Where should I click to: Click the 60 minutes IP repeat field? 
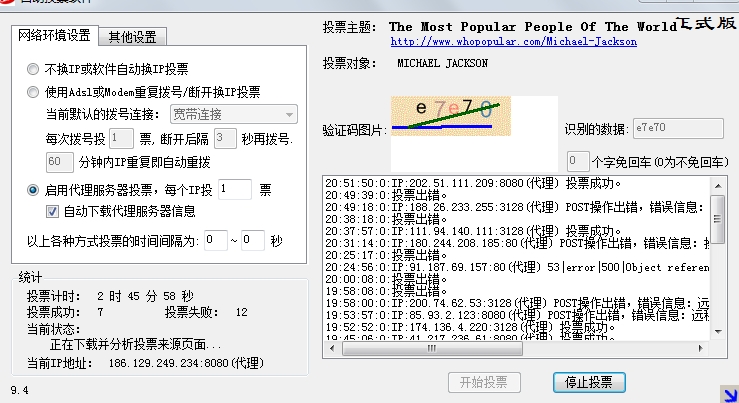click(59, 162)
